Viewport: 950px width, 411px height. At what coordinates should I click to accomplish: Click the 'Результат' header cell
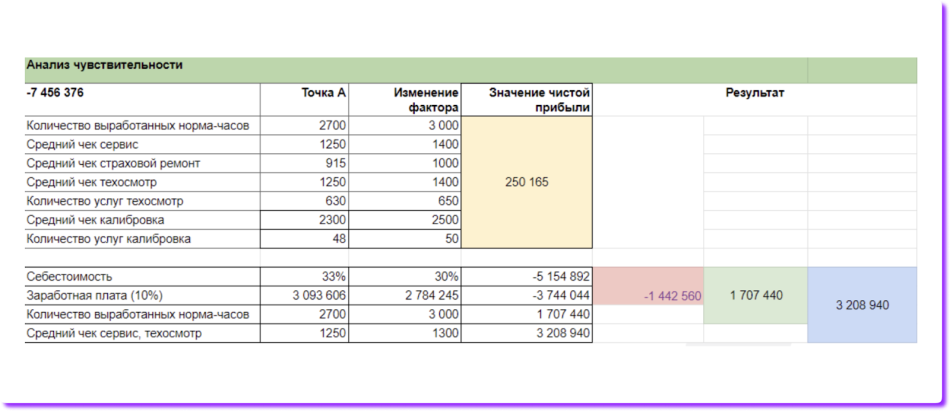coord(754,99)
